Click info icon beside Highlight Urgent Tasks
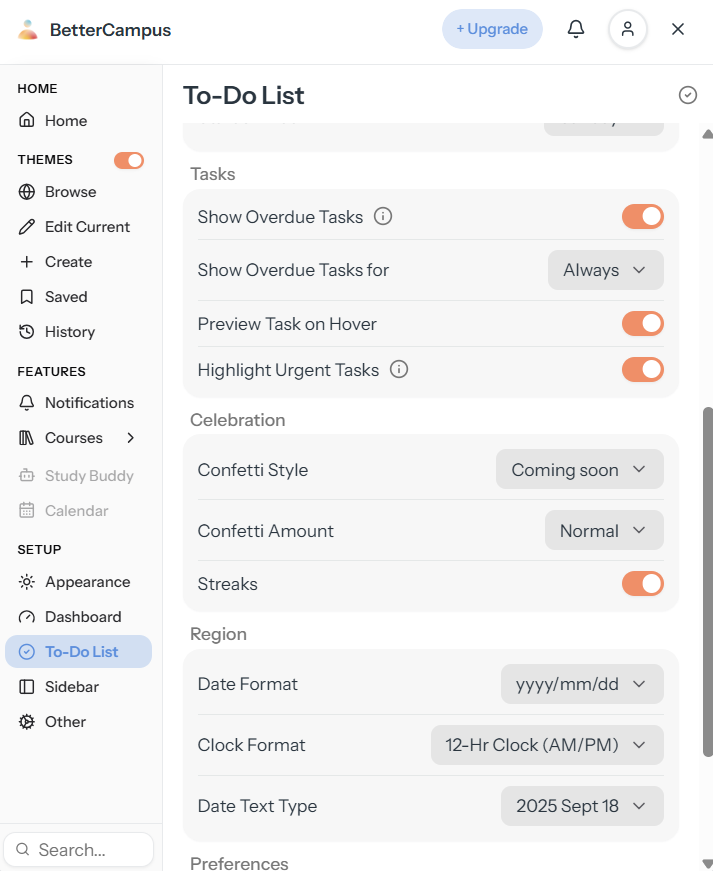Screen dimensions: 713x871 pos(399,369)
